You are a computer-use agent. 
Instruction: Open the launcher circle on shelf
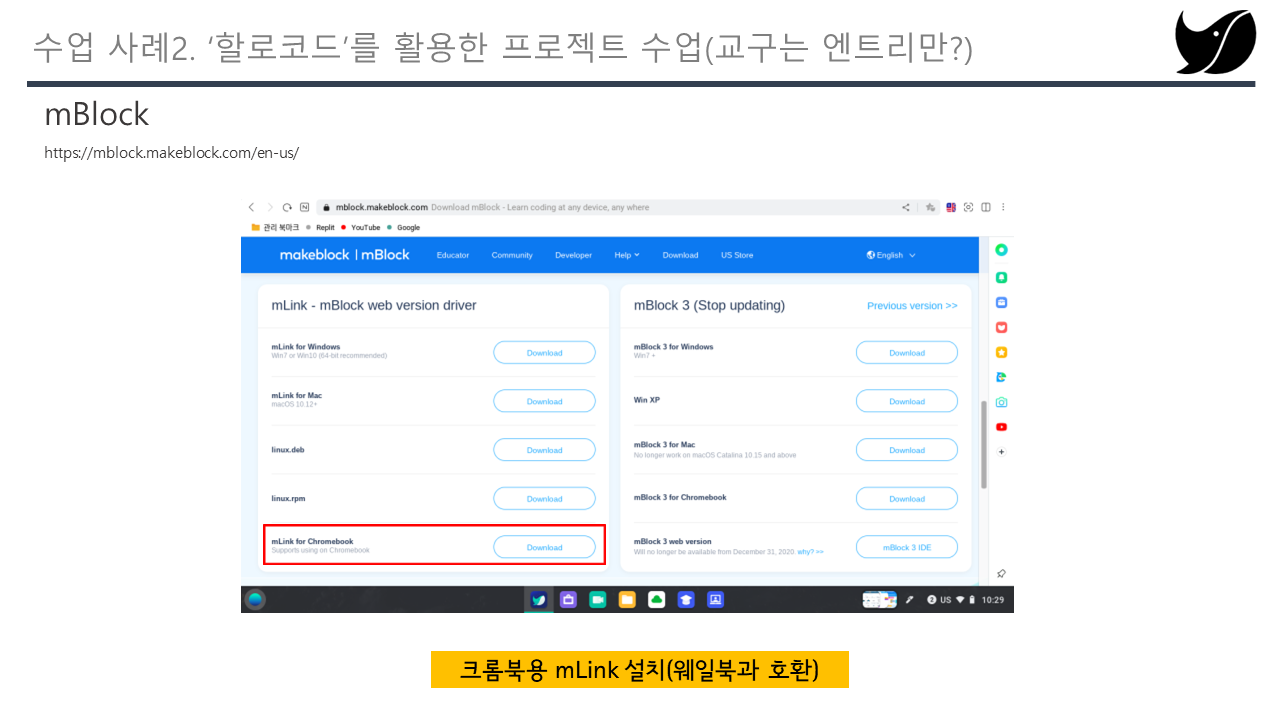tap(255, 599)
